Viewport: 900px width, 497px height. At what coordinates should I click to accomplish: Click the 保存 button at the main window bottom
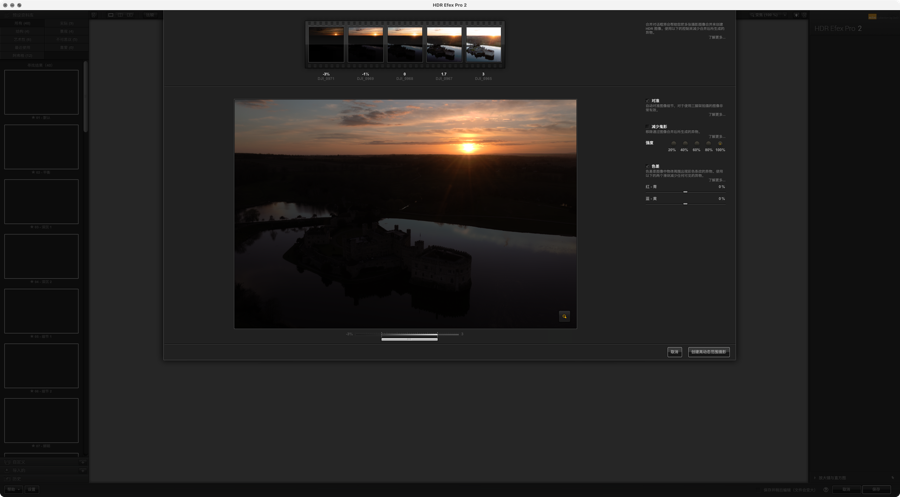coord(876,490)
